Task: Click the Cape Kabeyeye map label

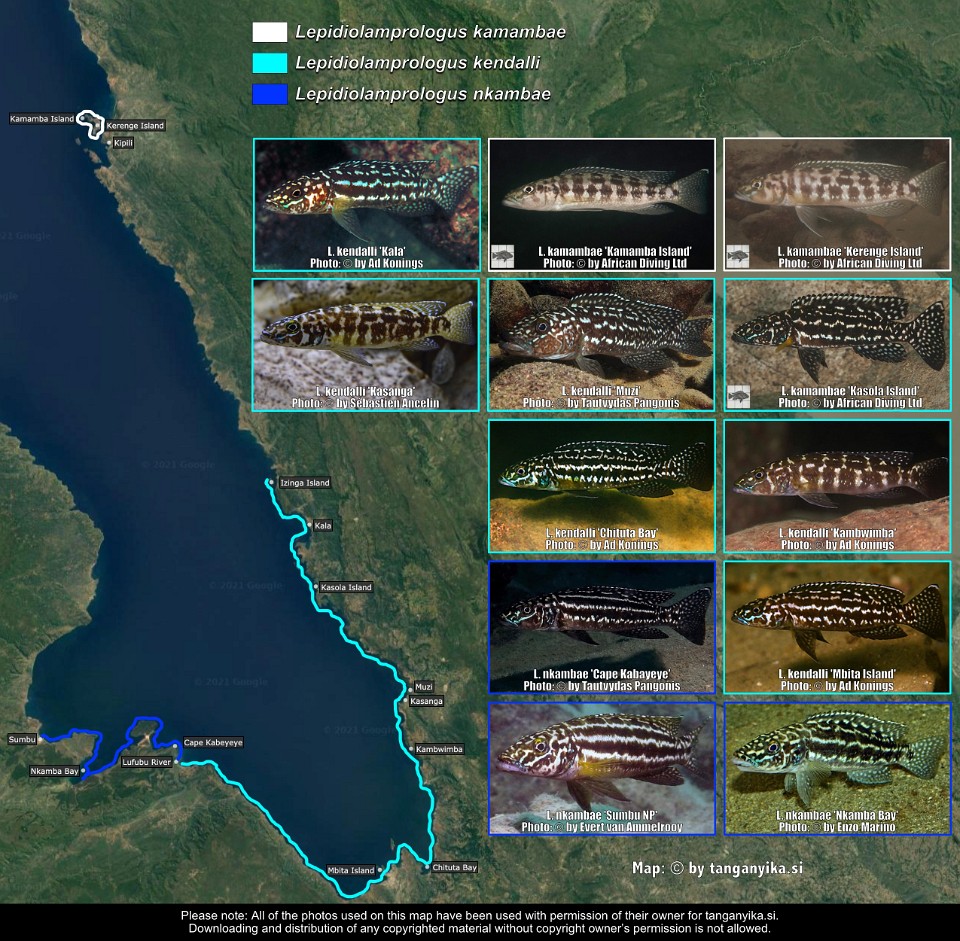Action: [213, 742]
